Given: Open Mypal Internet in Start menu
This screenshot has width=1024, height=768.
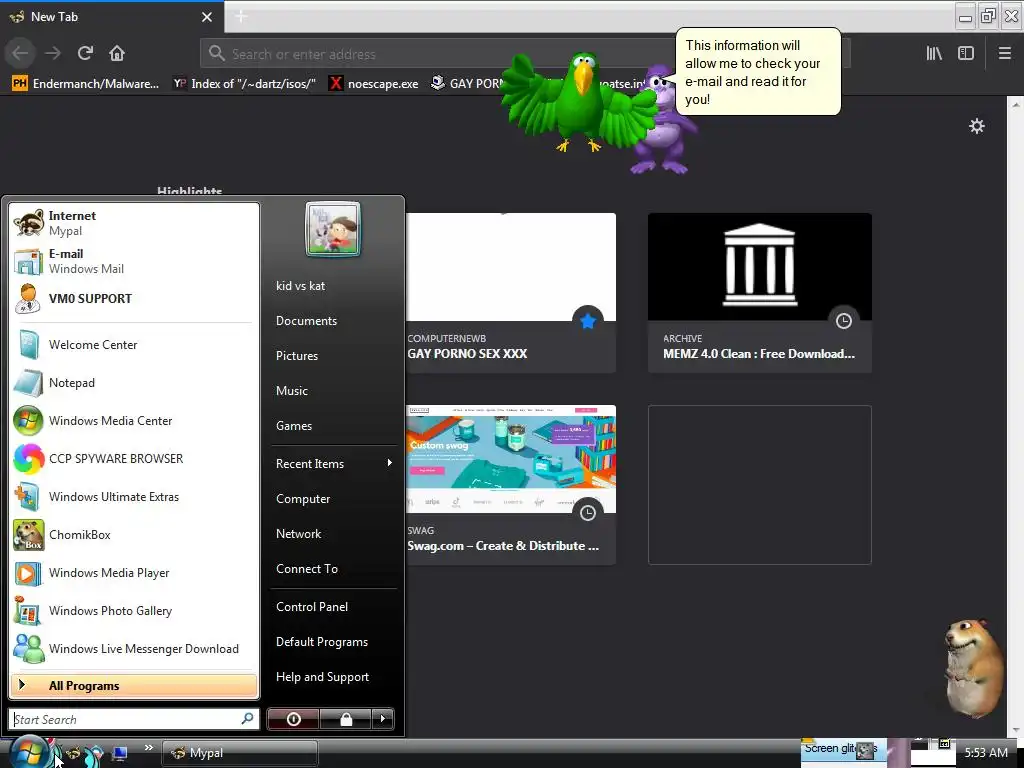Looking at the screenshot, I should 134,223.
